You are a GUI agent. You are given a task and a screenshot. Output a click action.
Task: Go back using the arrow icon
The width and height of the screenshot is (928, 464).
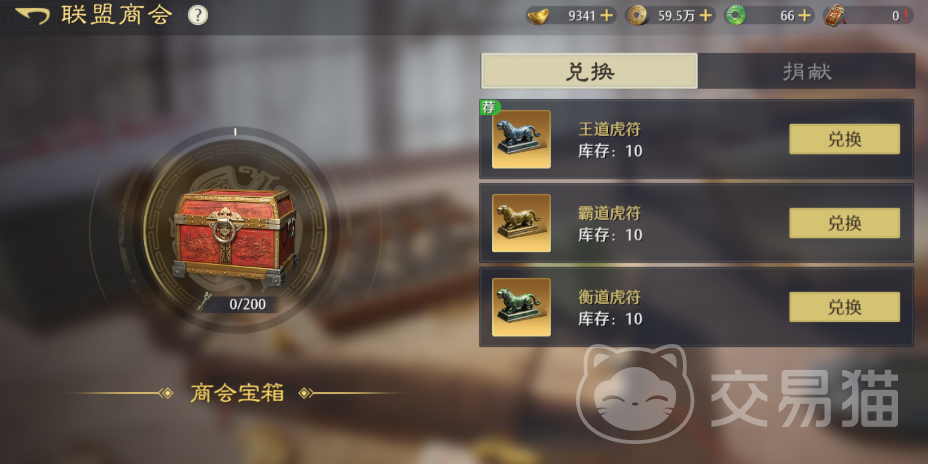point(33,15)
